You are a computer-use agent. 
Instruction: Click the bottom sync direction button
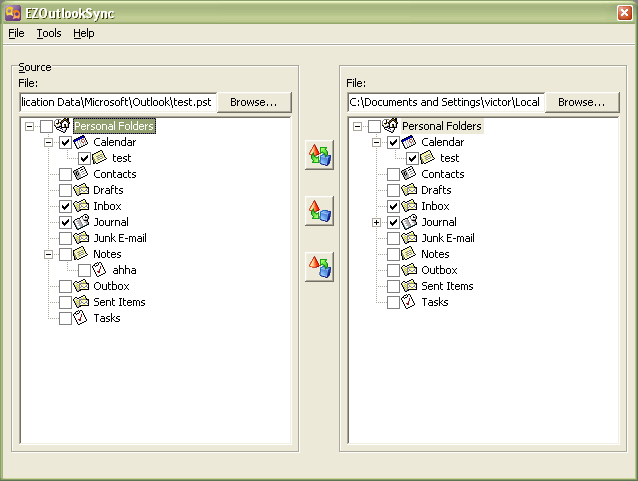click(x=319, y=267)
